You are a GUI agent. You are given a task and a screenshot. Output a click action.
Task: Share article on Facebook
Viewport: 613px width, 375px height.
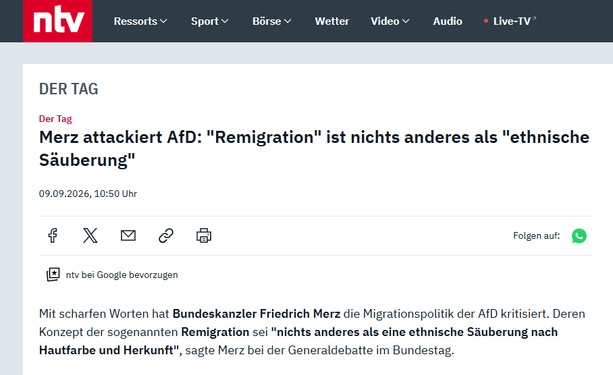click(x=53, y=236)
